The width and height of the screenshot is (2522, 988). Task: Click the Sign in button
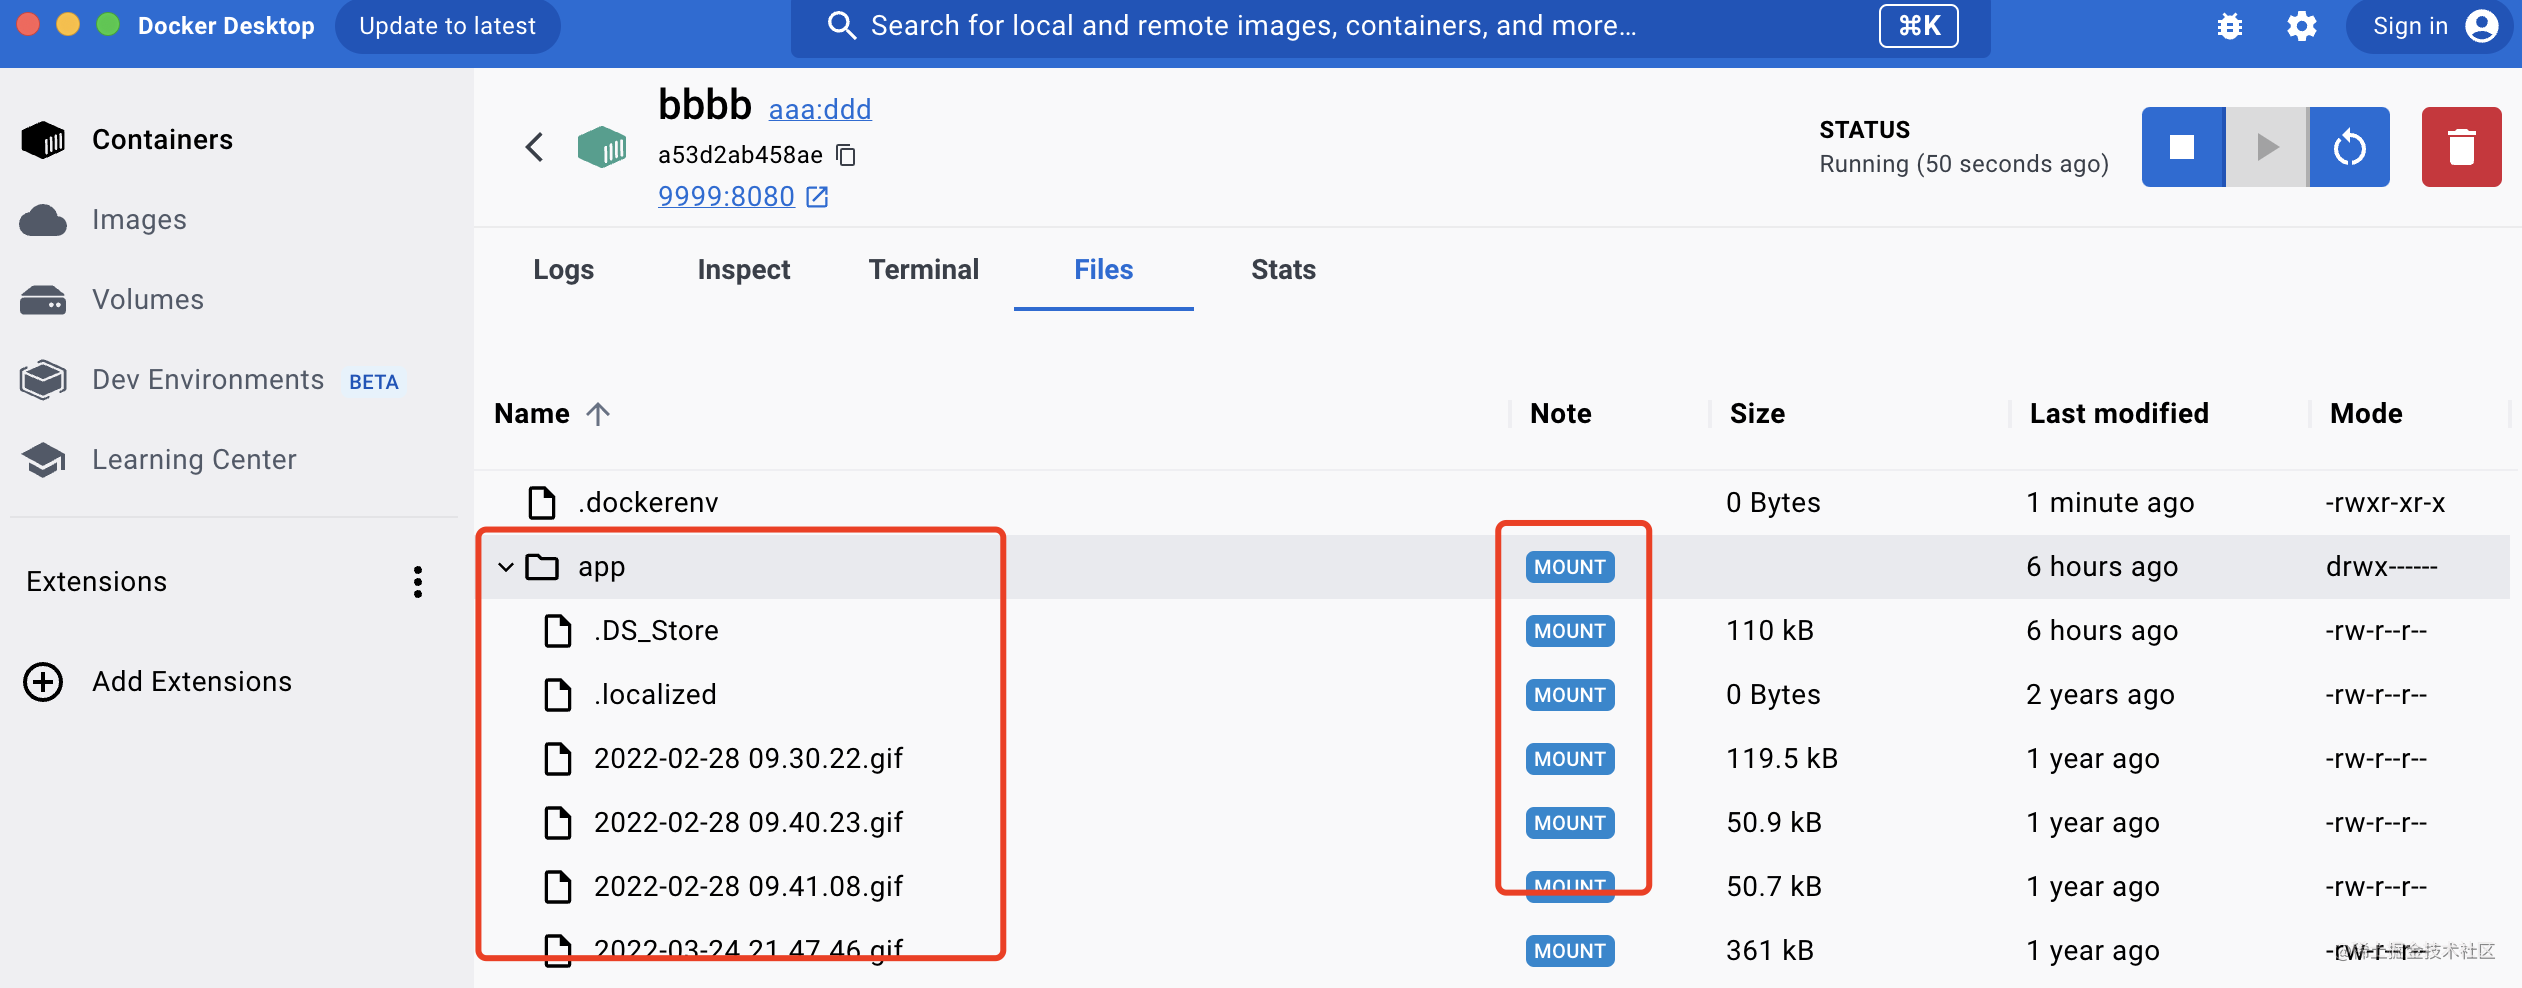pyautogui.click(x=2430, y=26)
